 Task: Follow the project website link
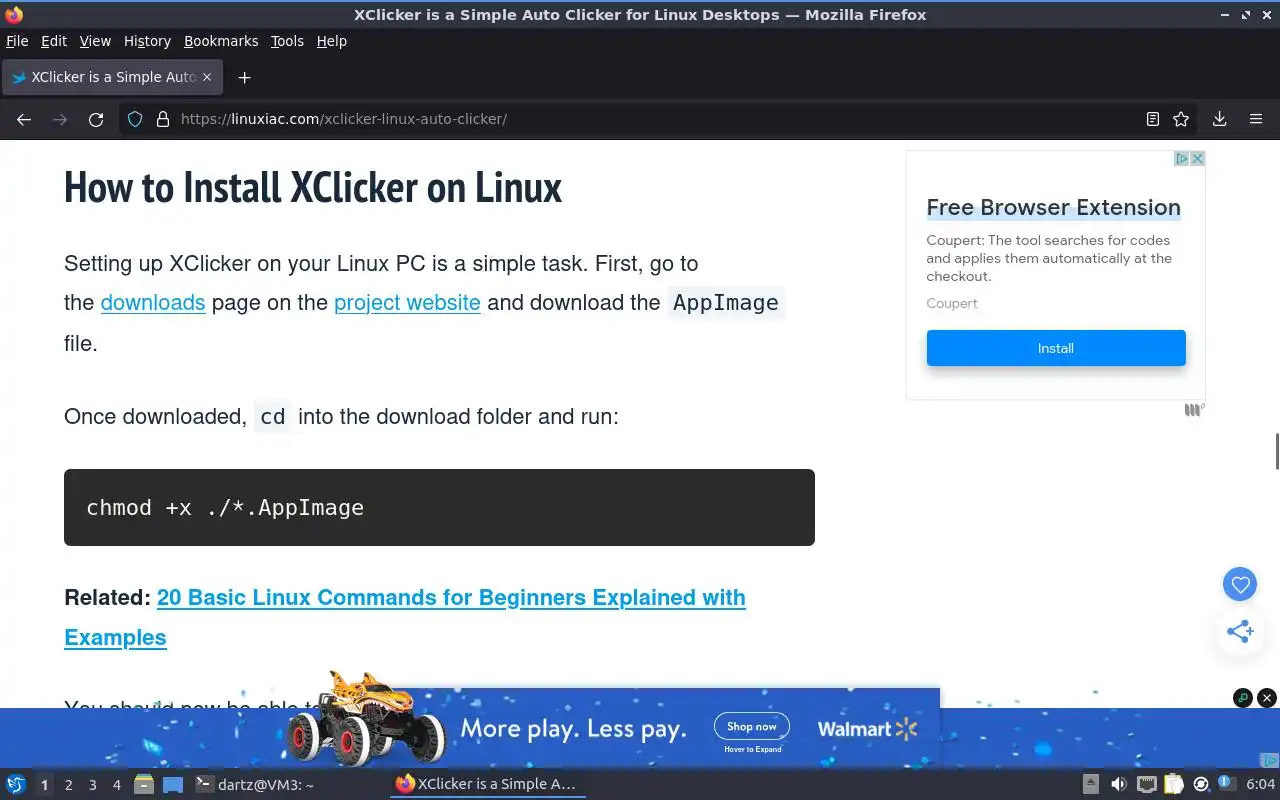click(x=407, y=302)
